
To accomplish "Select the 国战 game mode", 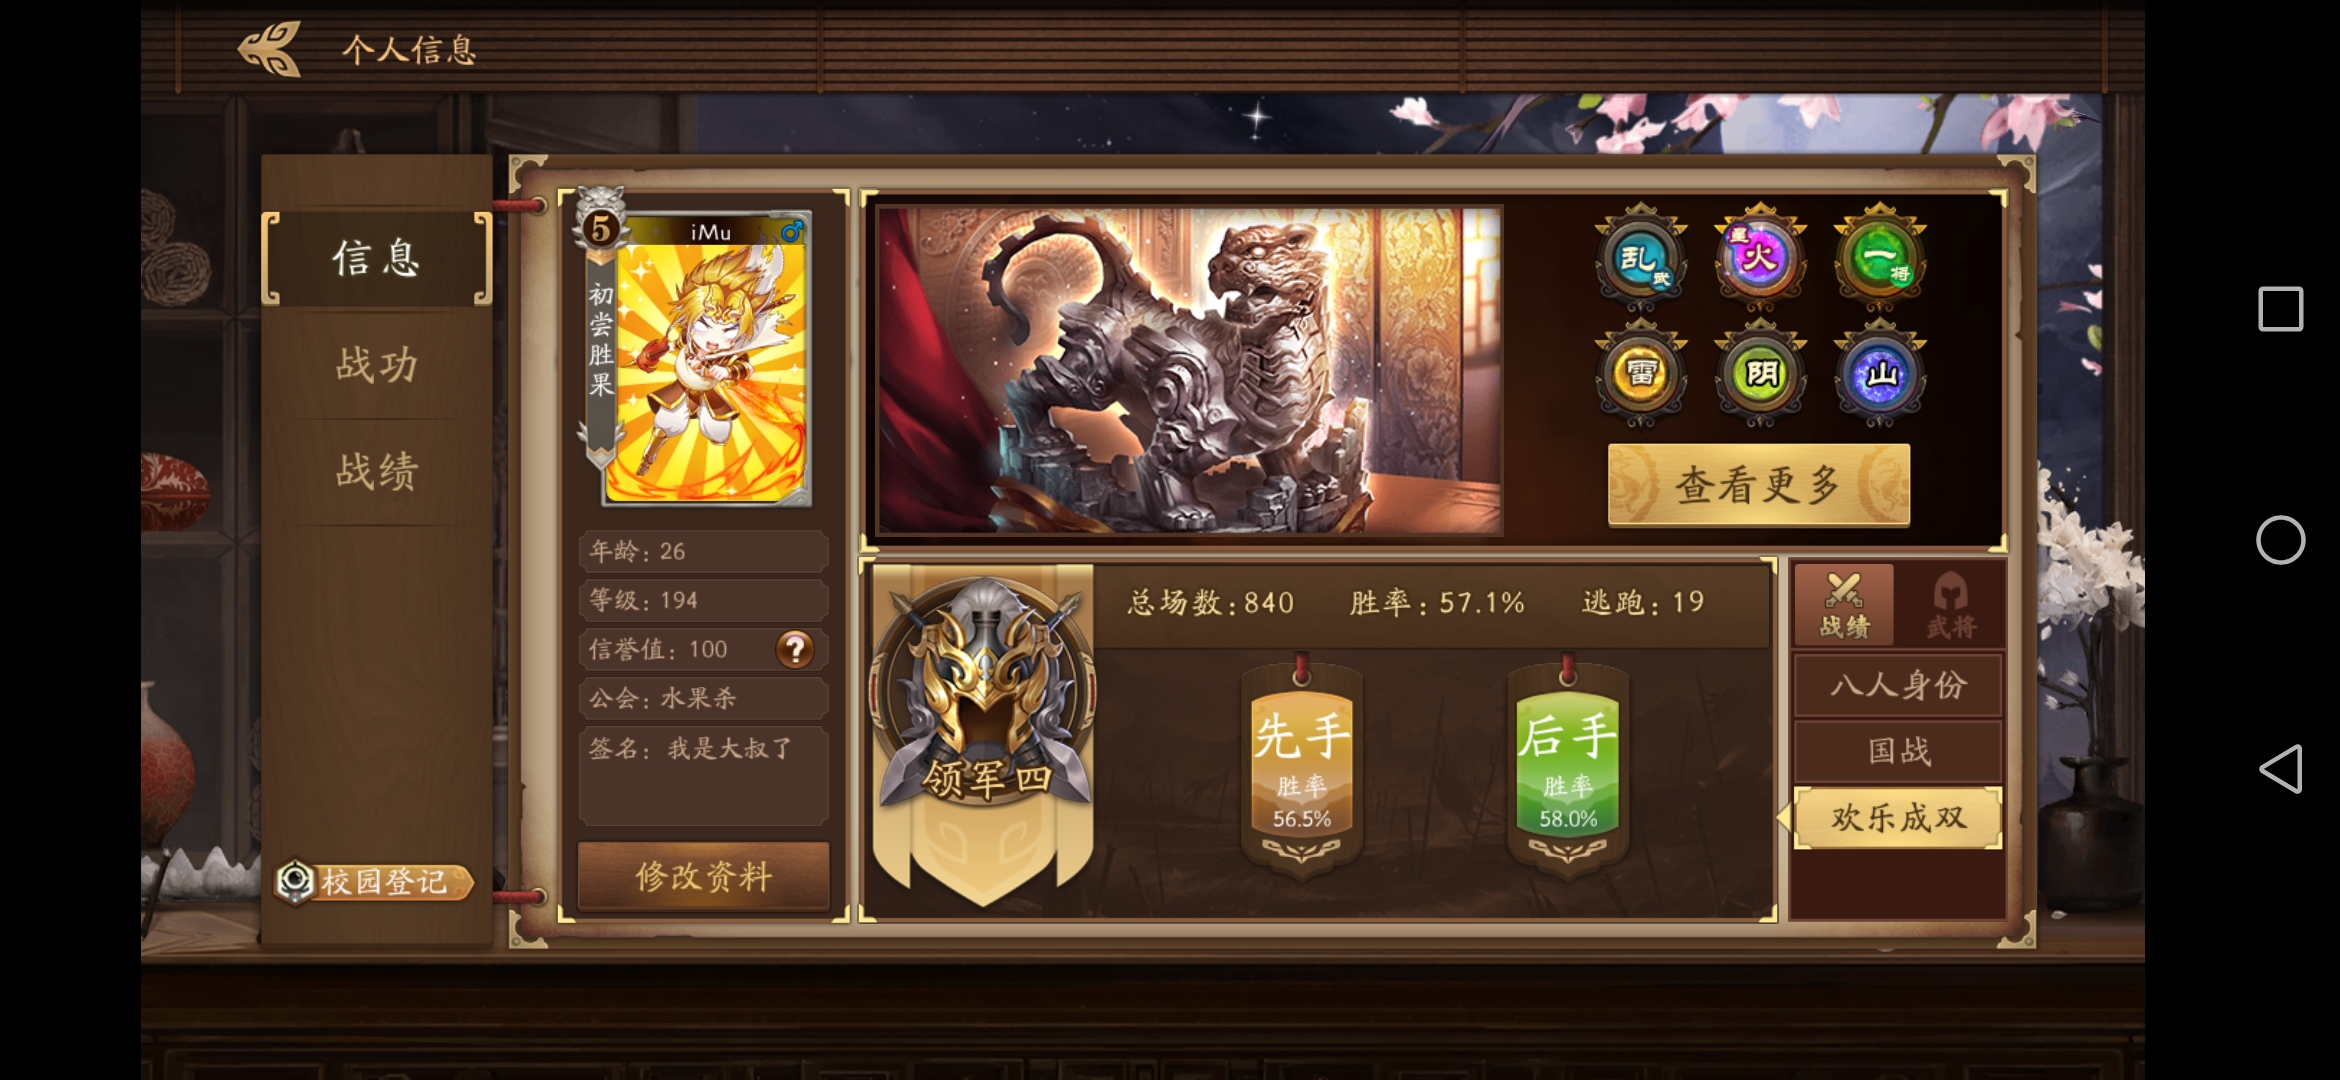I will tap(1898, 751).
